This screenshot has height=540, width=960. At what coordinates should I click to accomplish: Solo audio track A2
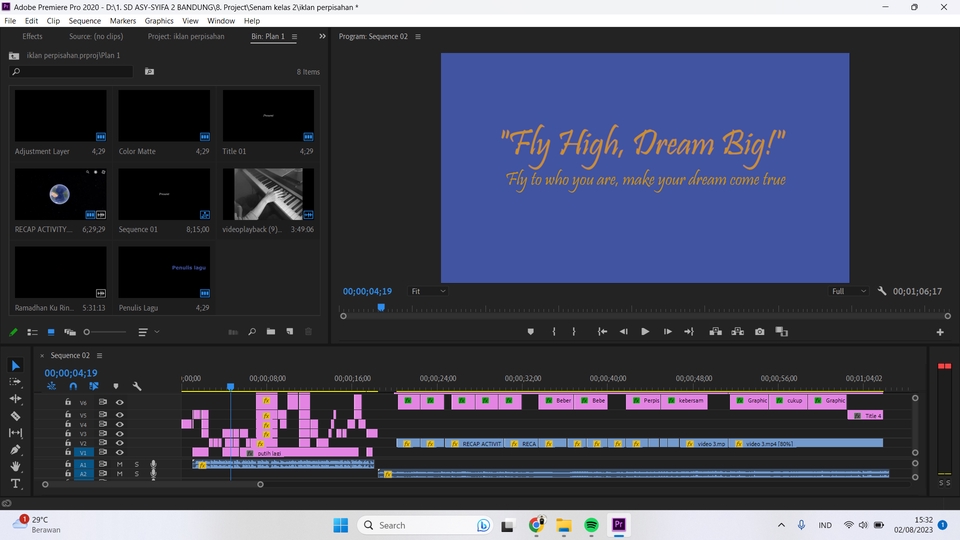click(x=137, y=473)
